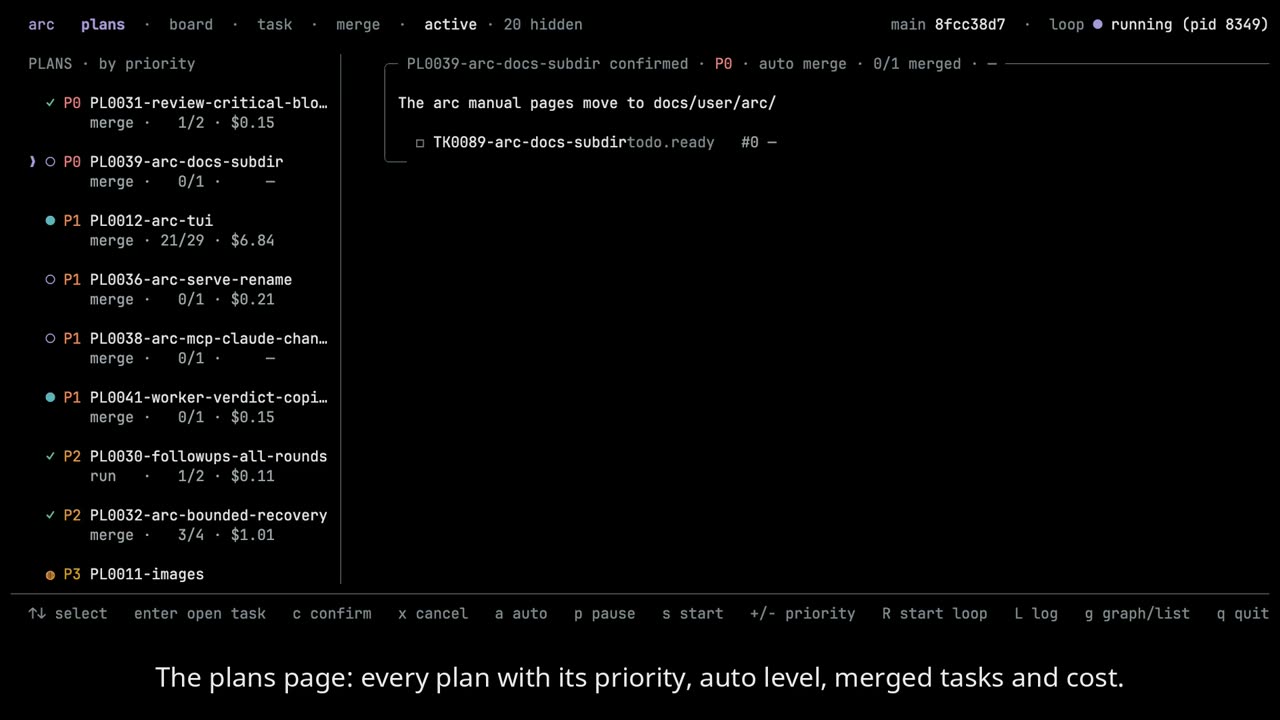The width and height of the screenshot is (1280, 720).
Task: Click the $6.84 cost of PL0012-arc-tui
Action: [x=252, y=241]
